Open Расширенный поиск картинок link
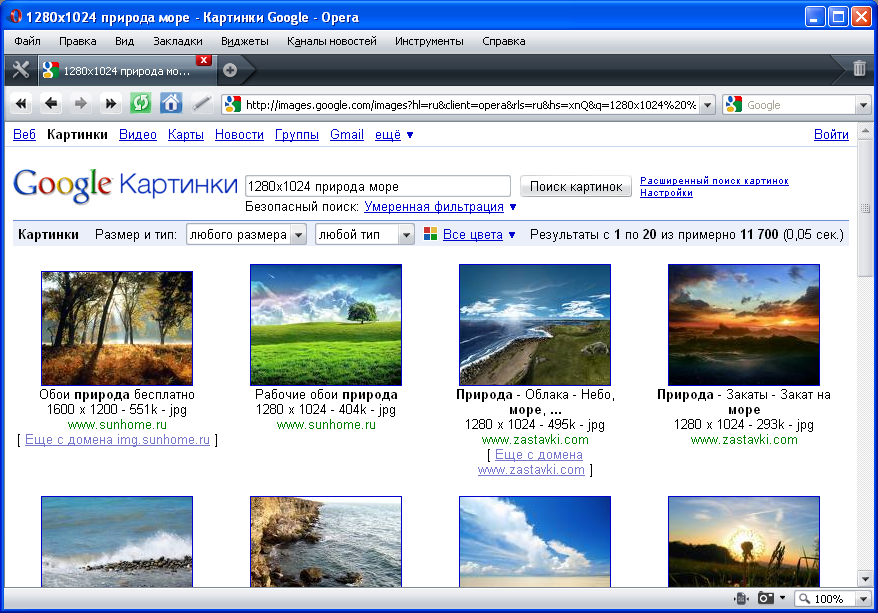The image size is (878, 613). [x=714, y=180]
